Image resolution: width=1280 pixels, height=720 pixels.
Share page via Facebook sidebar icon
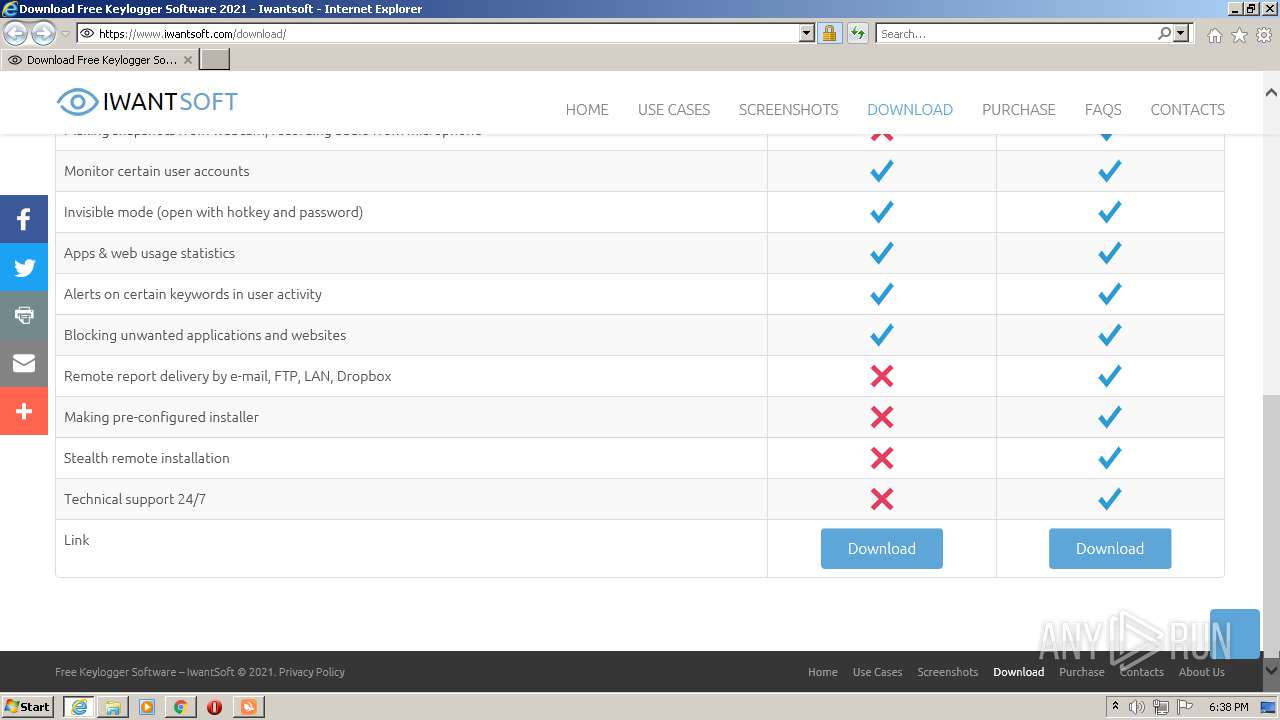coord(24,219)
